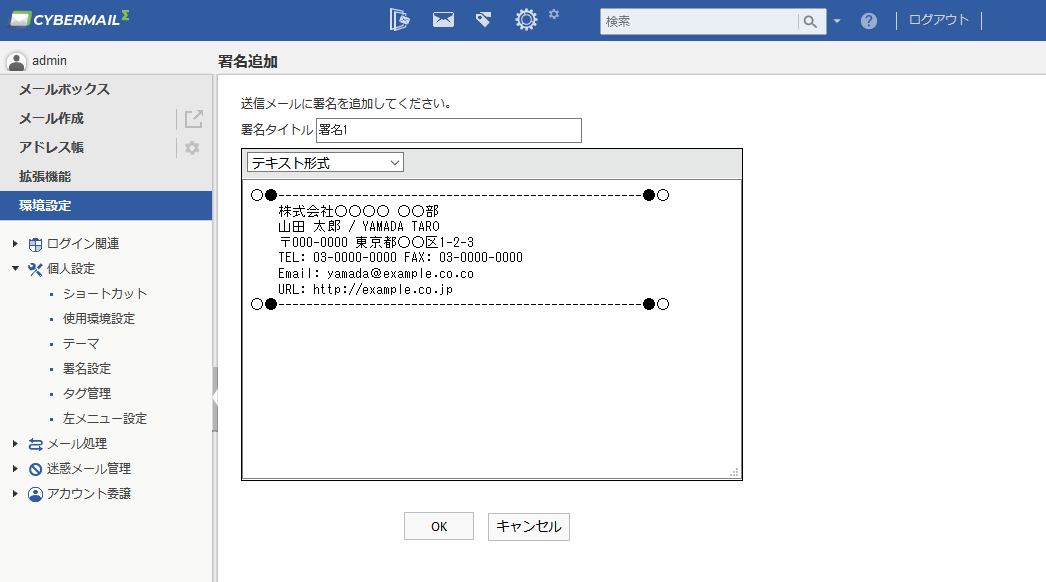1046x582 pixels.
Task: Click the OK button
Action: 439,526
